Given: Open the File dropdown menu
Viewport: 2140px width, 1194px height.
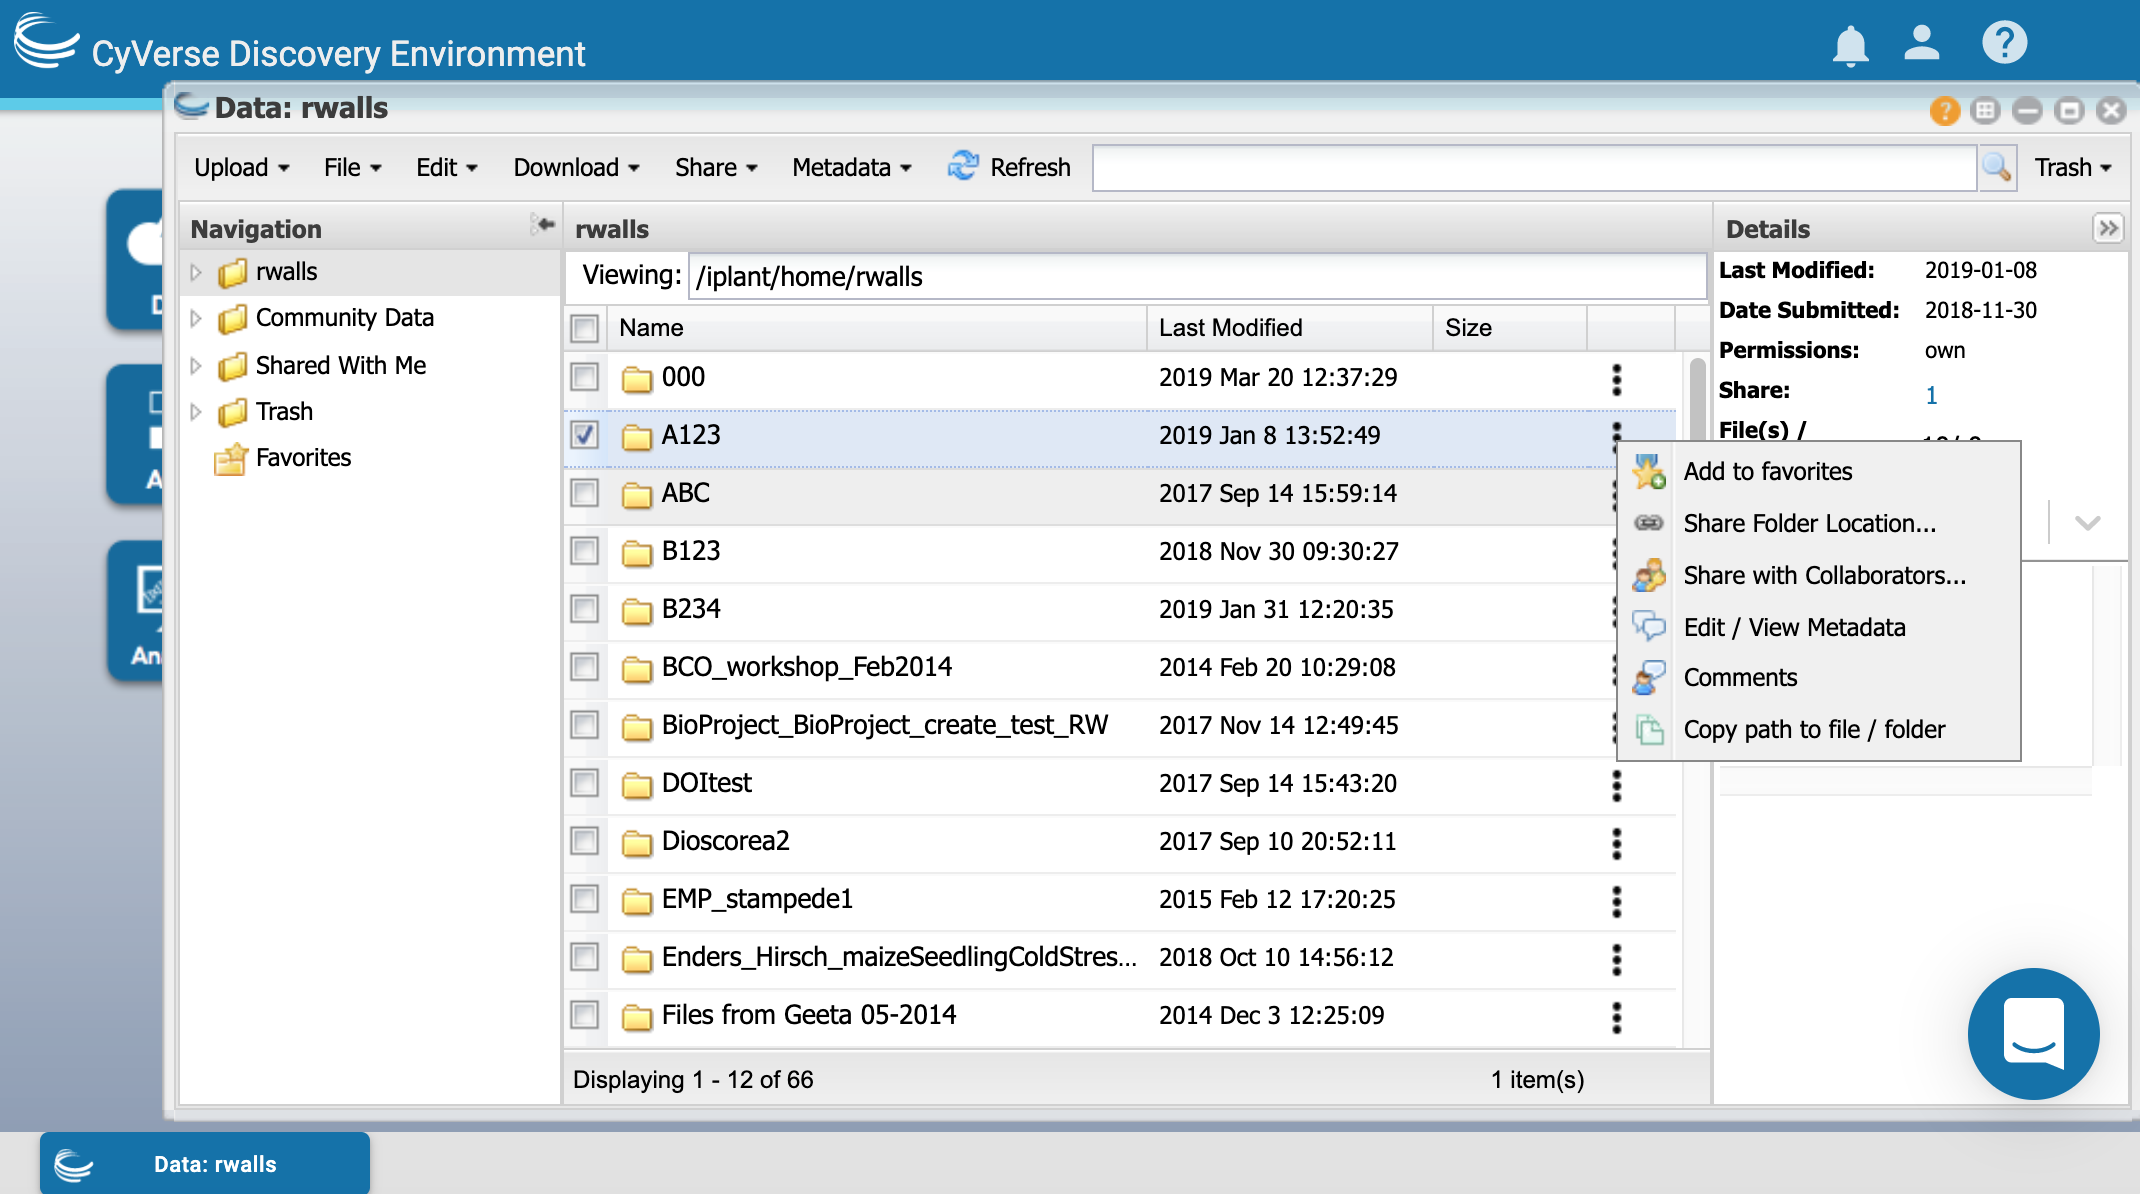Looking at the screenshot, I should click(x=353, y=167).
